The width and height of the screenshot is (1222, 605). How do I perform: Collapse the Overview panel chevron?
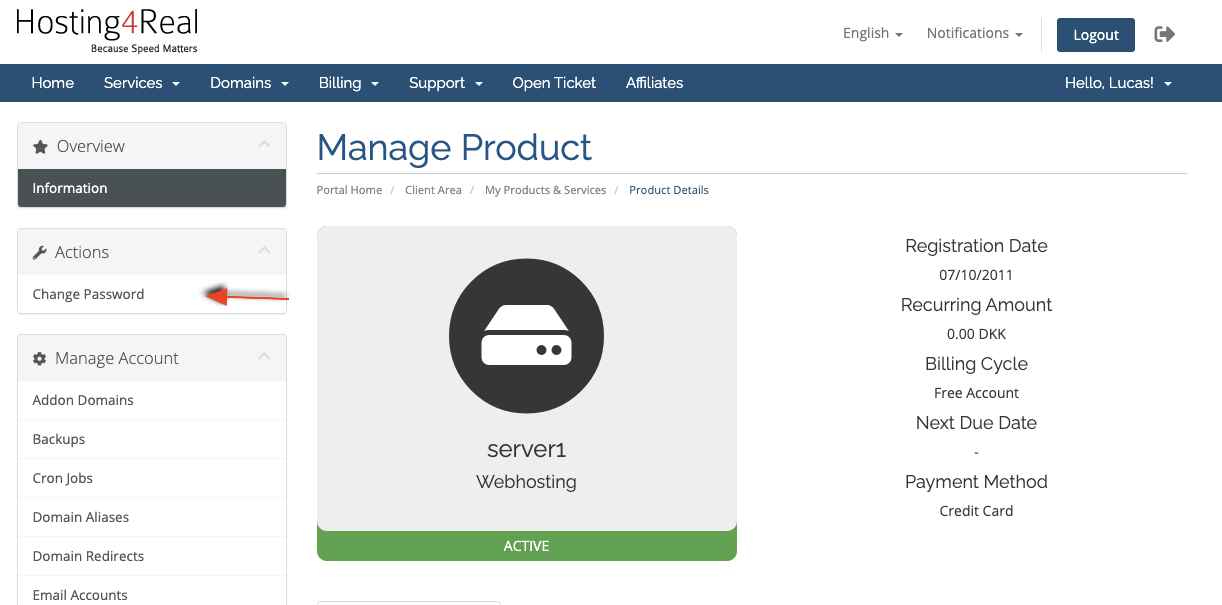tap(264, 145)
